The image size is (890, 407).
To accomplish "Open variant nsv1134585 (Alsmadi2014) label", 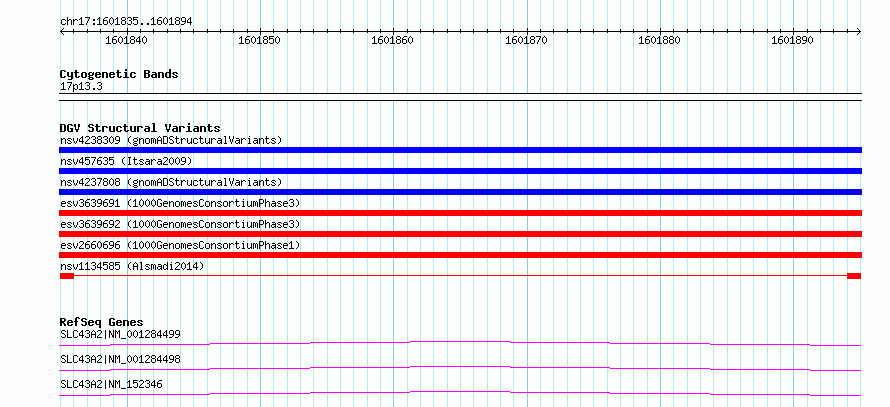I will [x=132, y=266].
